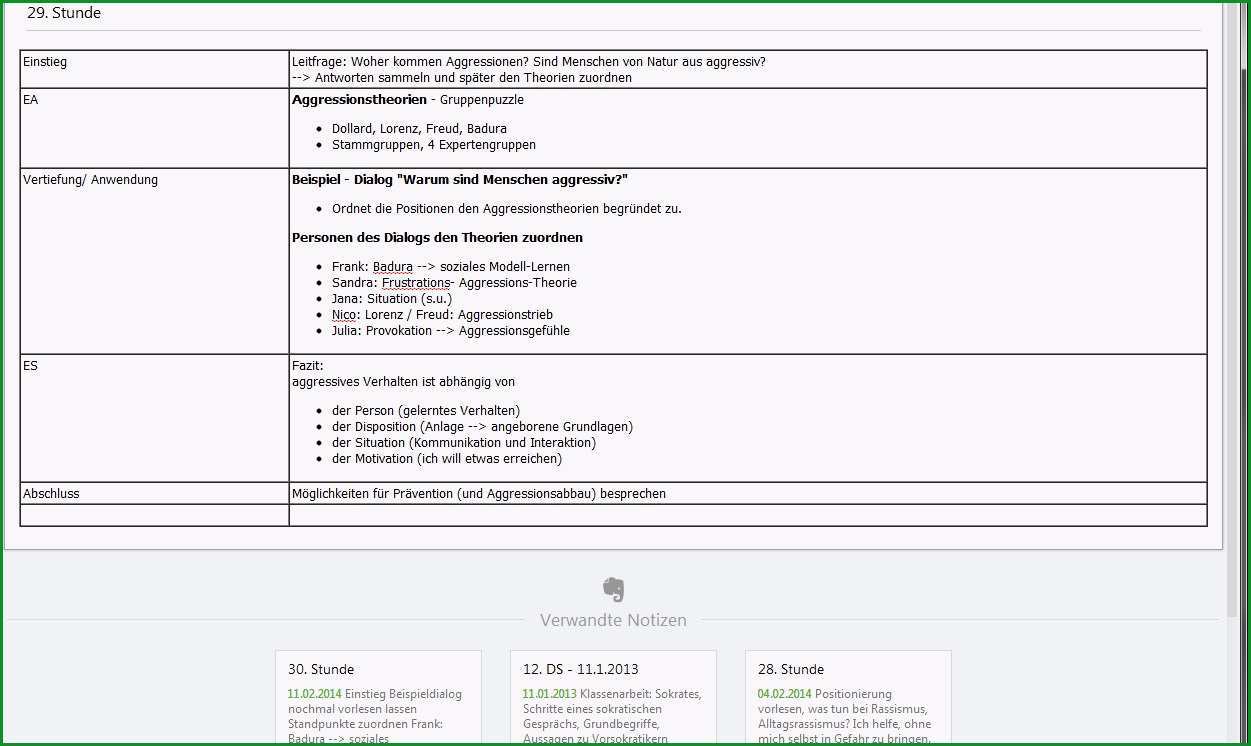The width and height of the screenshot is (1251, 746).
Task: Click the line "--> Antworten sammeln und später den Theorien zuordnen"
Action: [x=462, y=78]
